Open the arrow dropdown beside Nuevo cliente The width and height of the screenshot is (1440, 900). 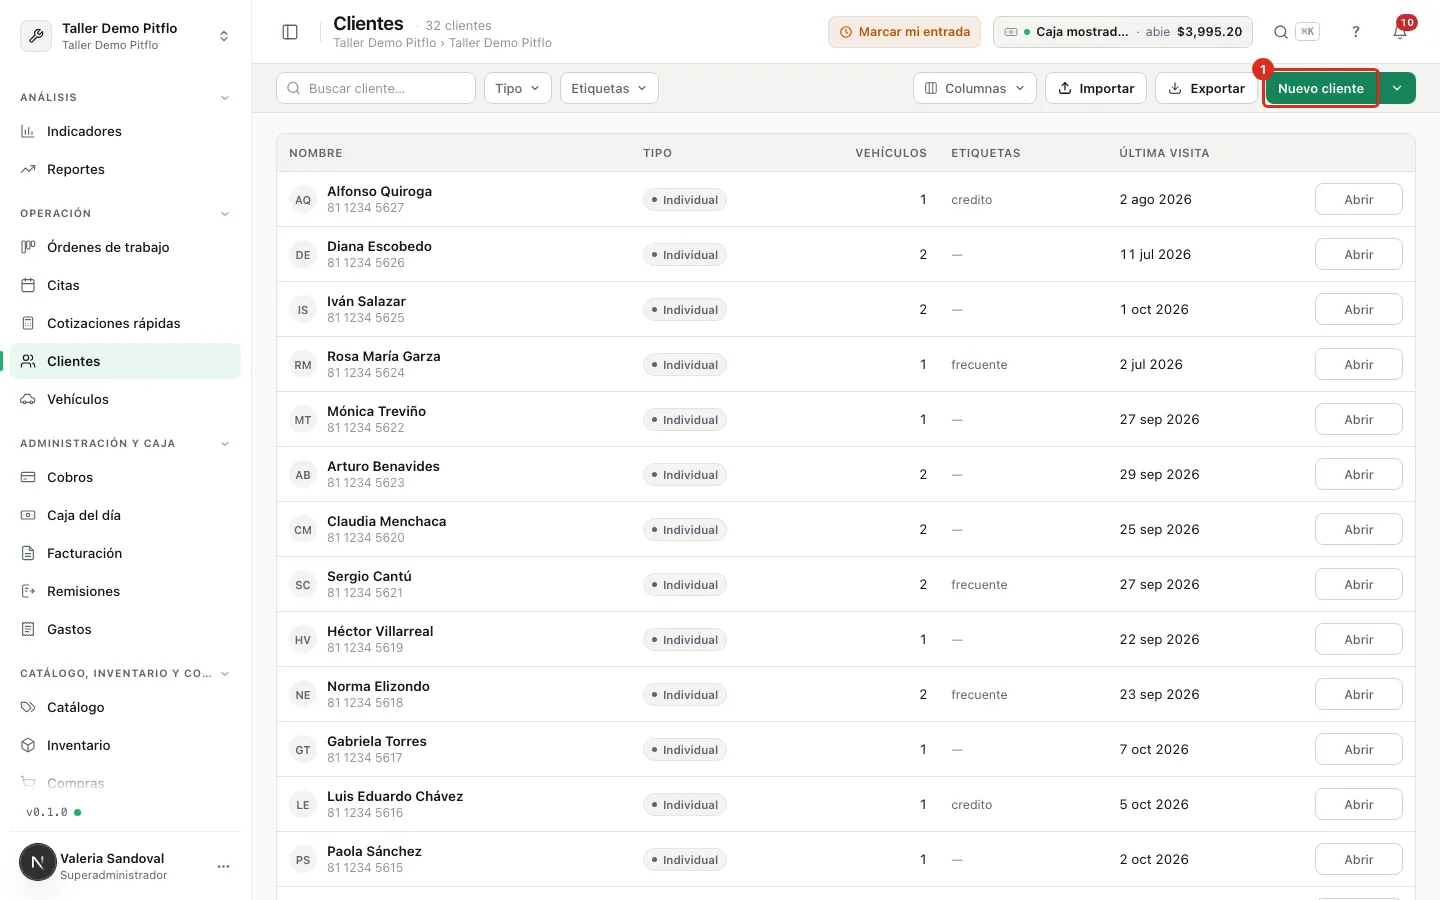[1397, 88]
